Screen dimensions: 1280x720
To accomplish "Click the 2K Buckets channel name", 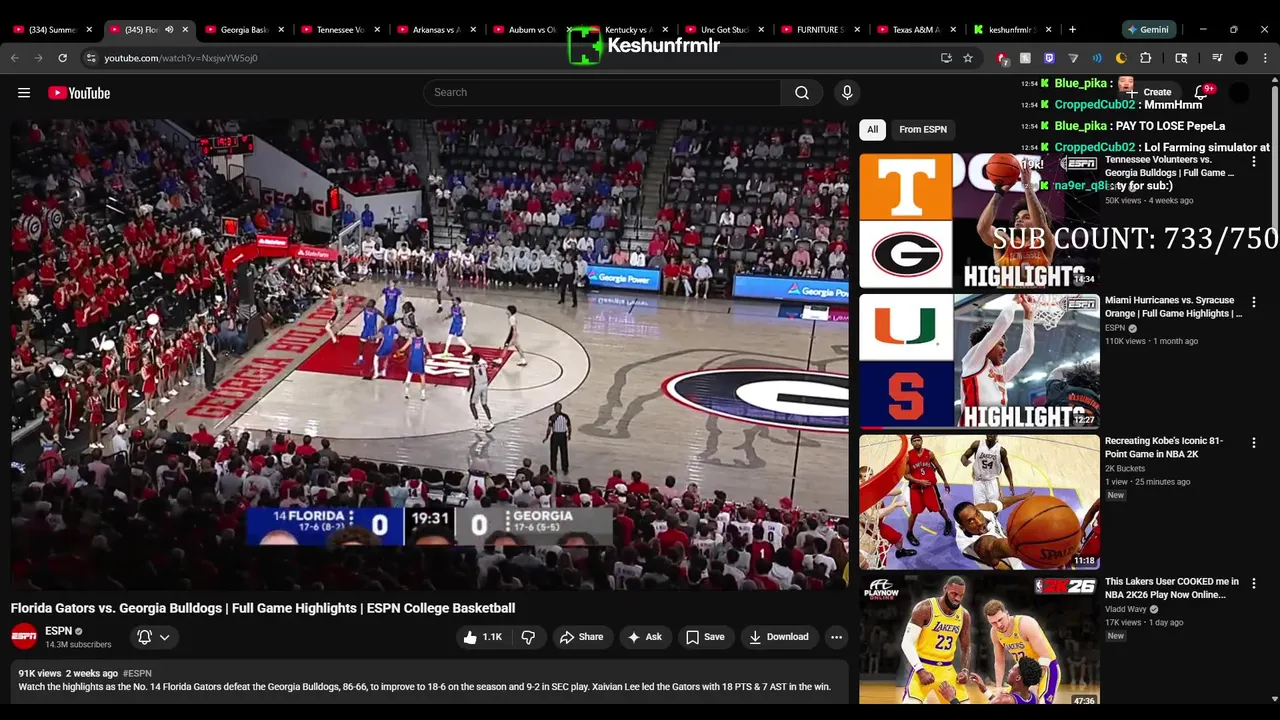I will click(1125, 468).
